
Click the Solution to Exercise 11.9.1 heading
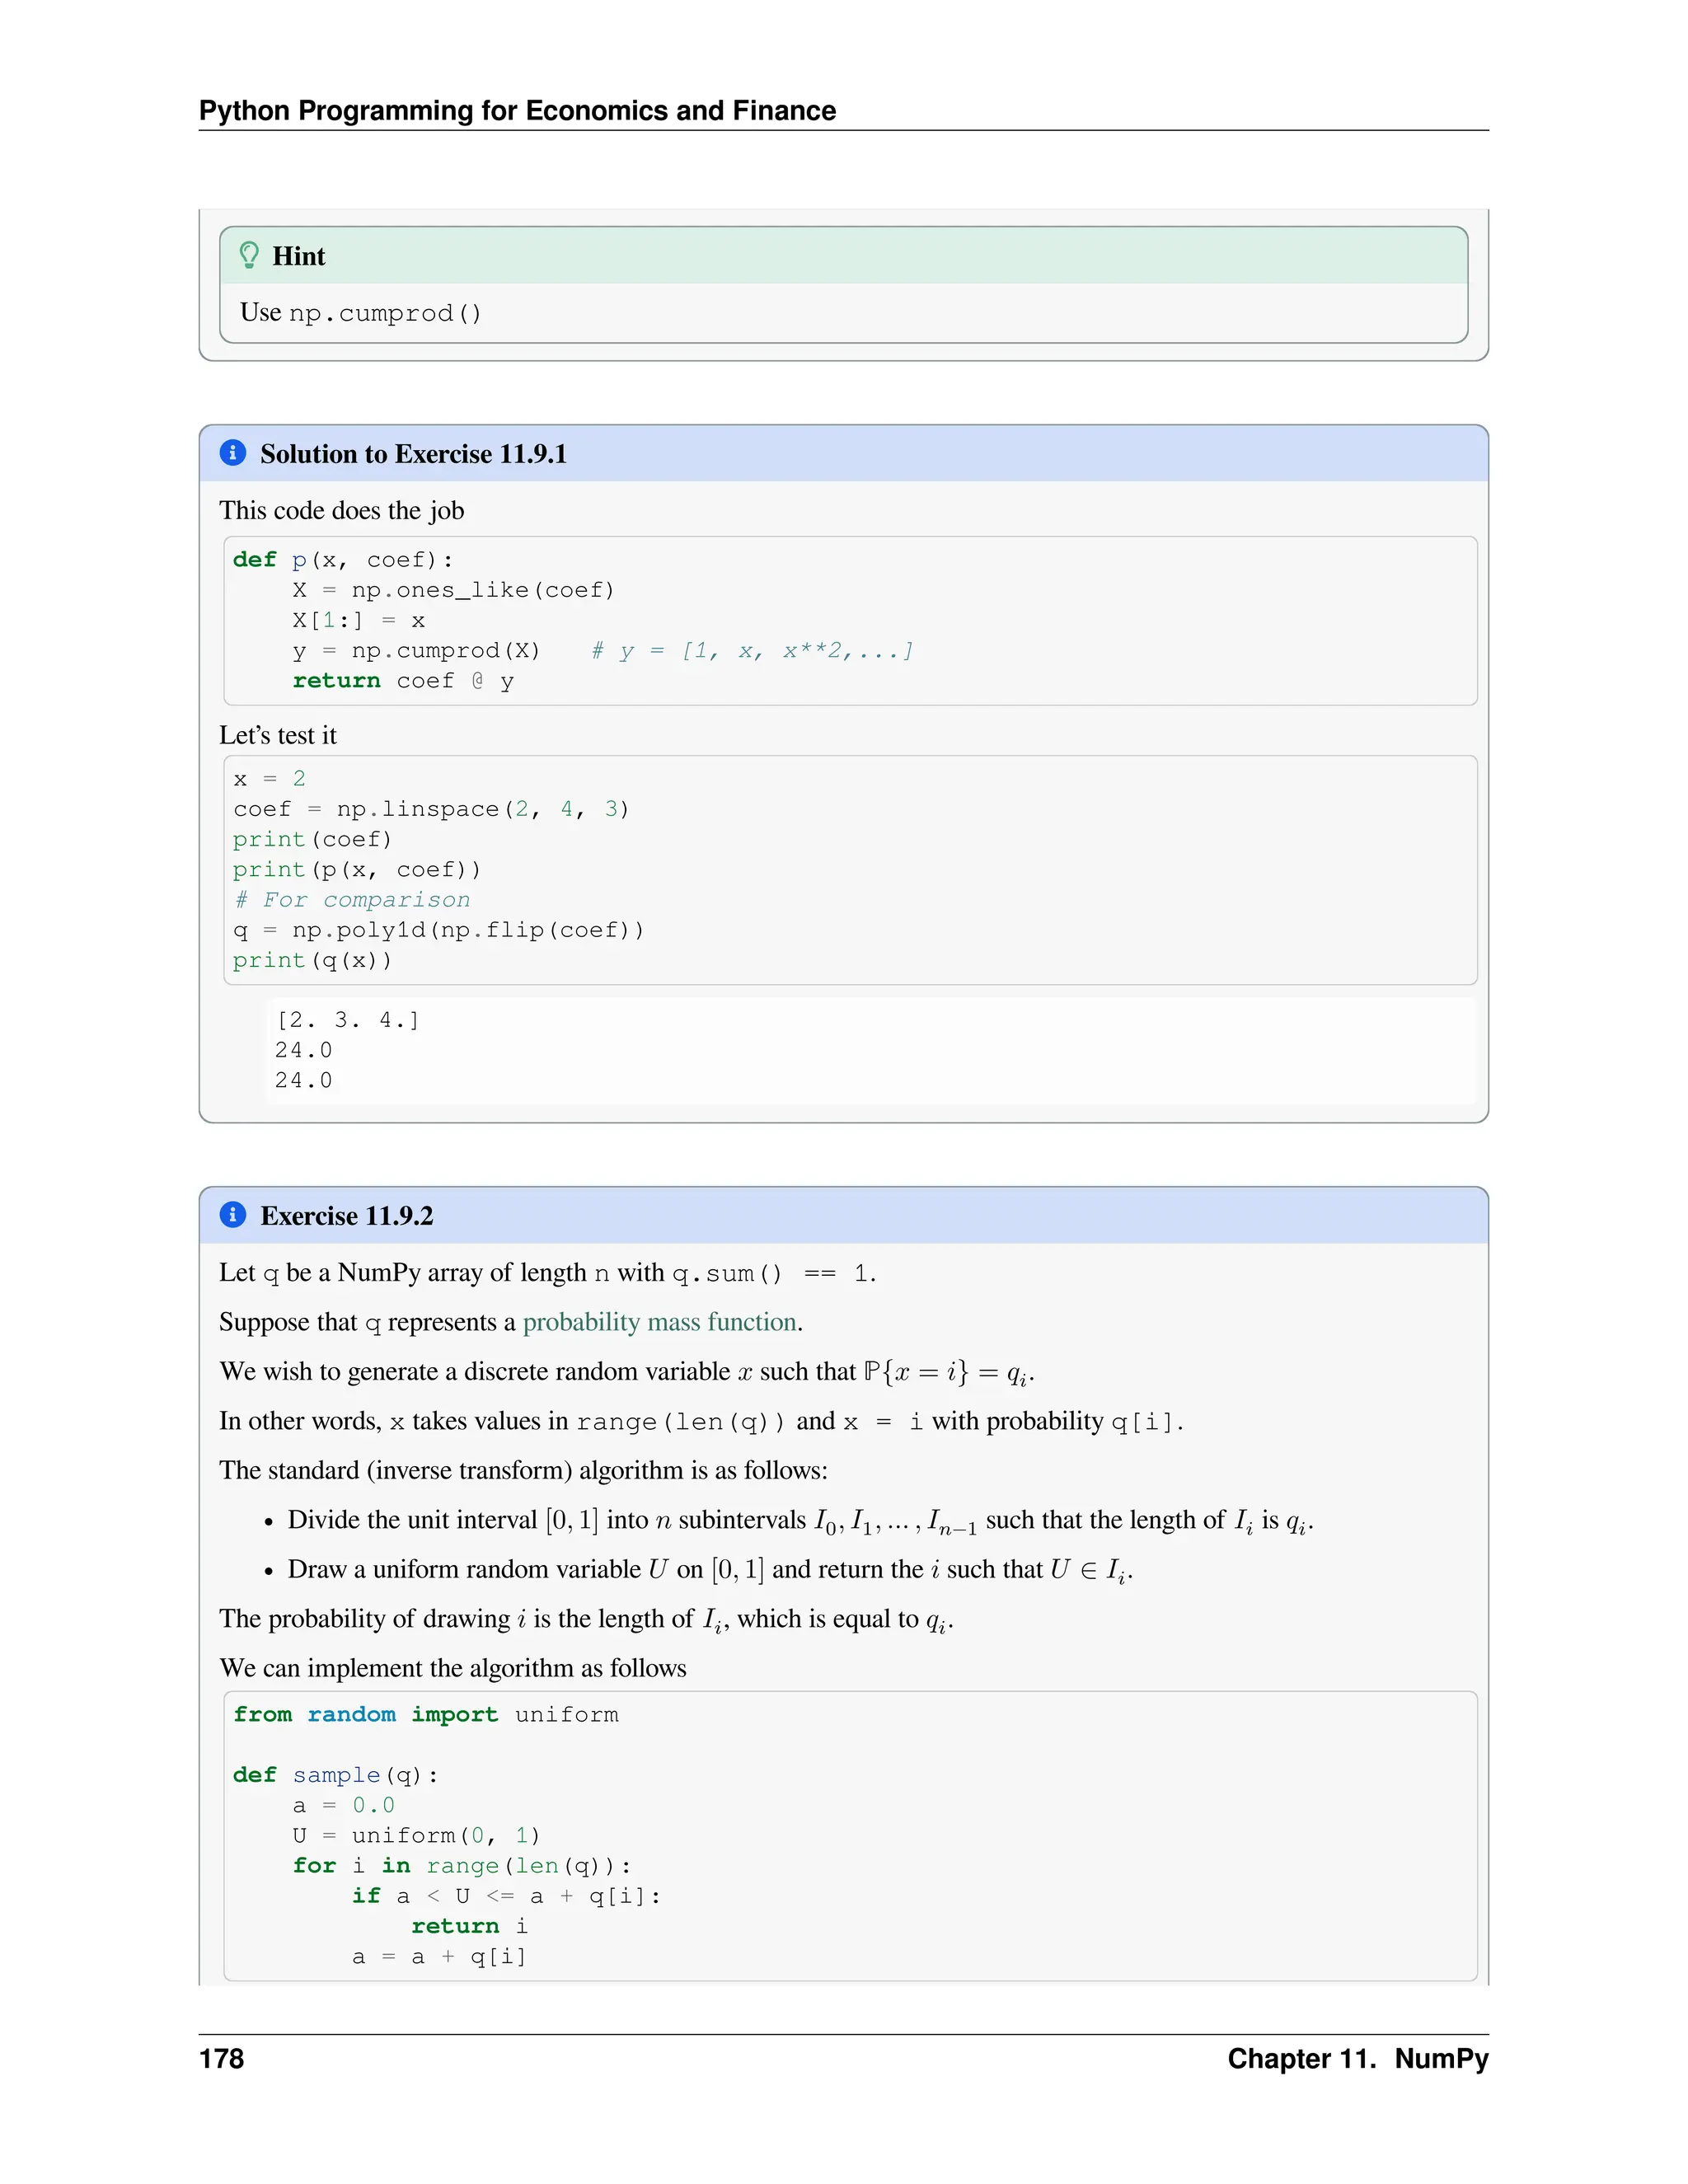[x=413, y=454]
